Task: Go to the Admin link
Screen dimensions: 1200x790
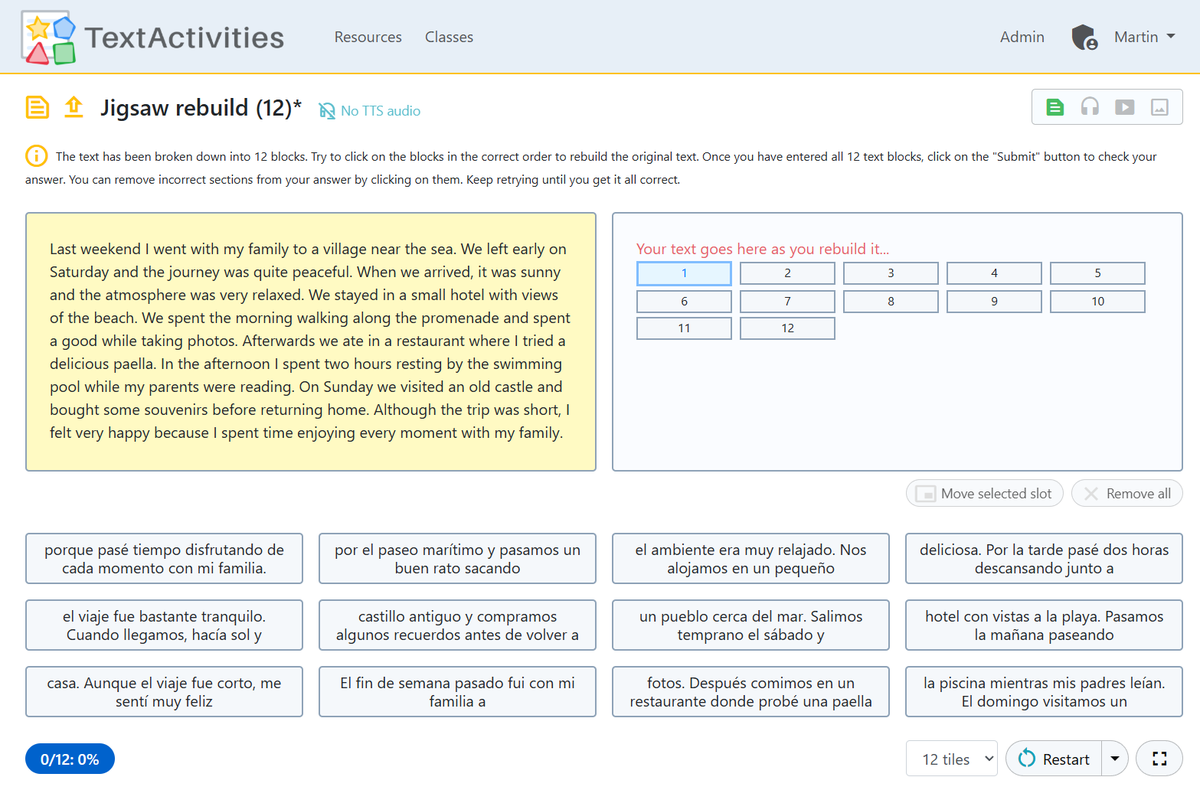Action: [1022, 37]
